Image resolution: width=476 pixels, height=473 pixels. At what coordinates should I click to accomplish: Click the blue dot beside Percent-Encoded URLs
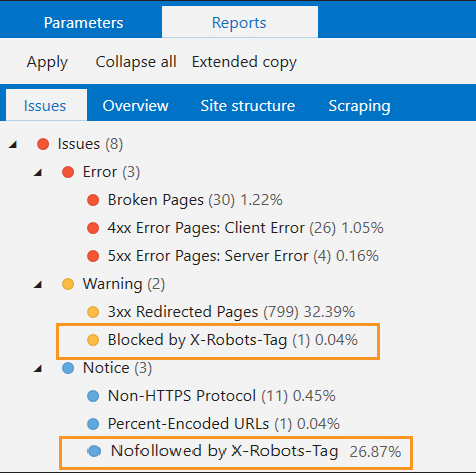[x=93, y=424]
